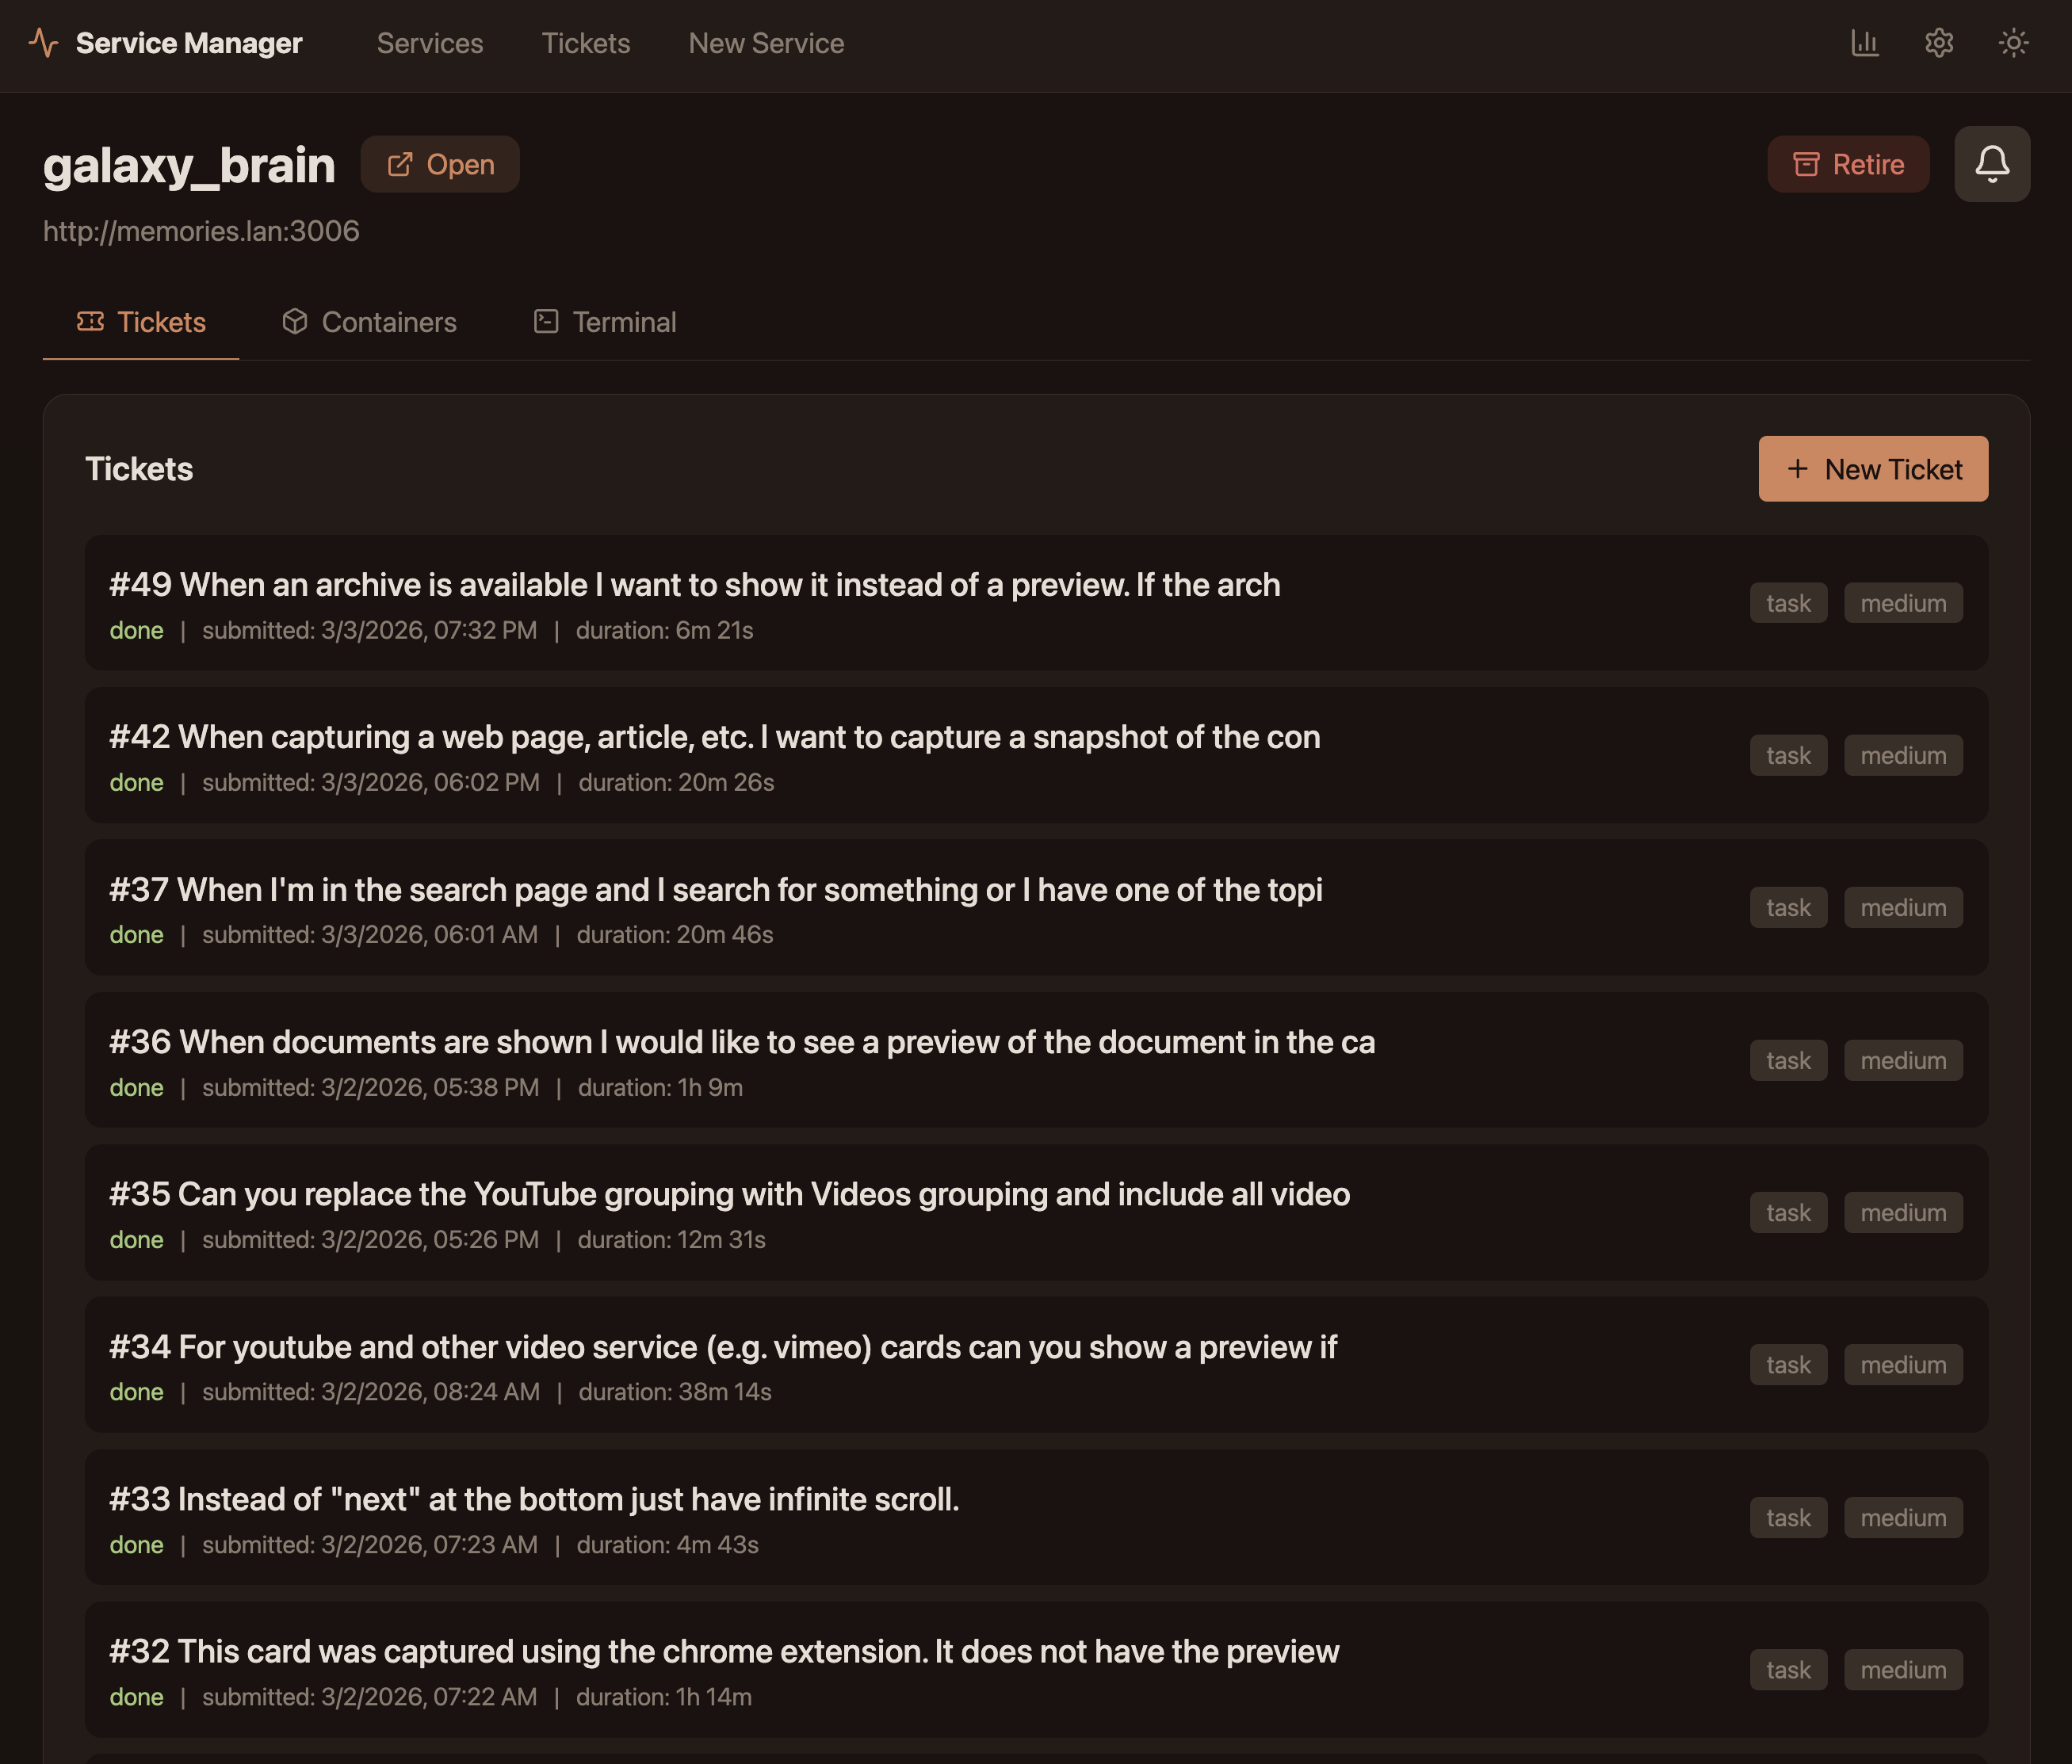Switch to the Containers tab
Screen dimensions: 2072x1764
[369, 322]
